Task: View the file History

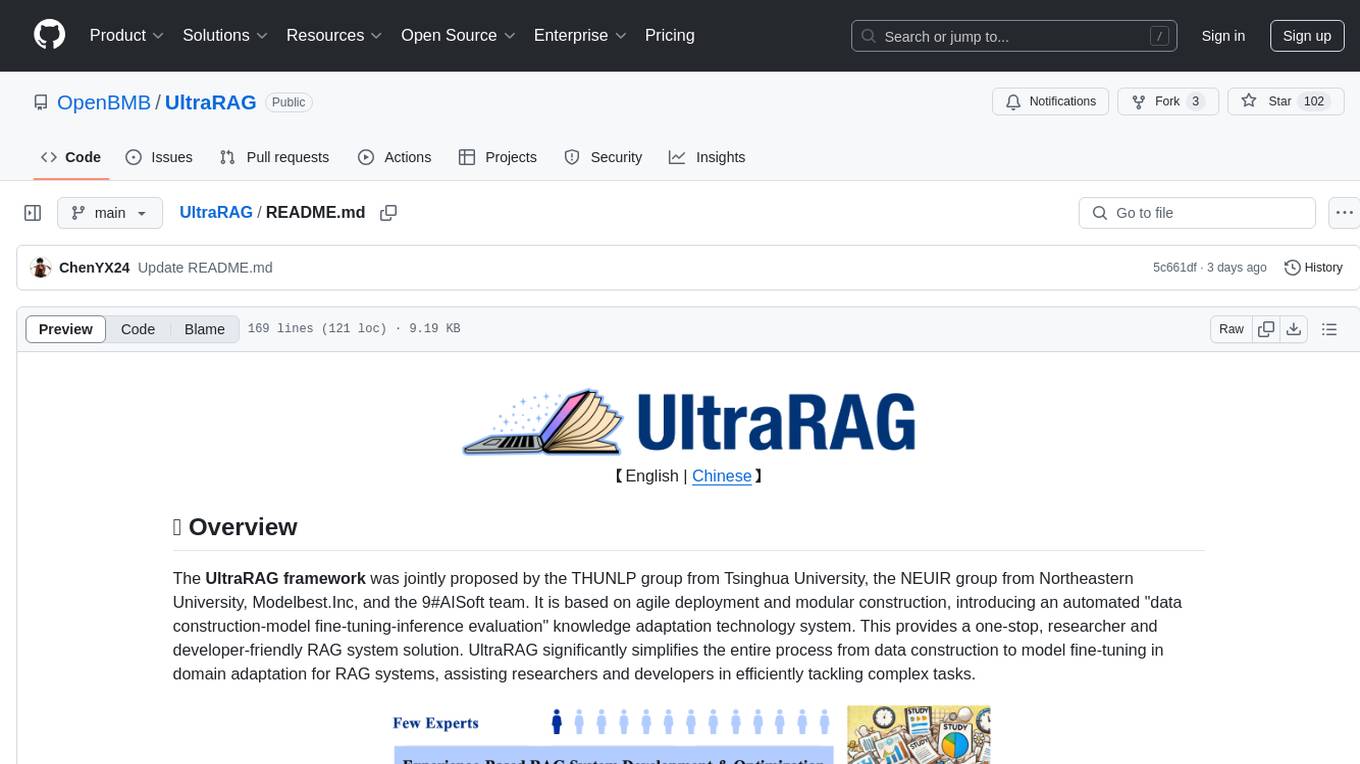Action: (1313, 268)
